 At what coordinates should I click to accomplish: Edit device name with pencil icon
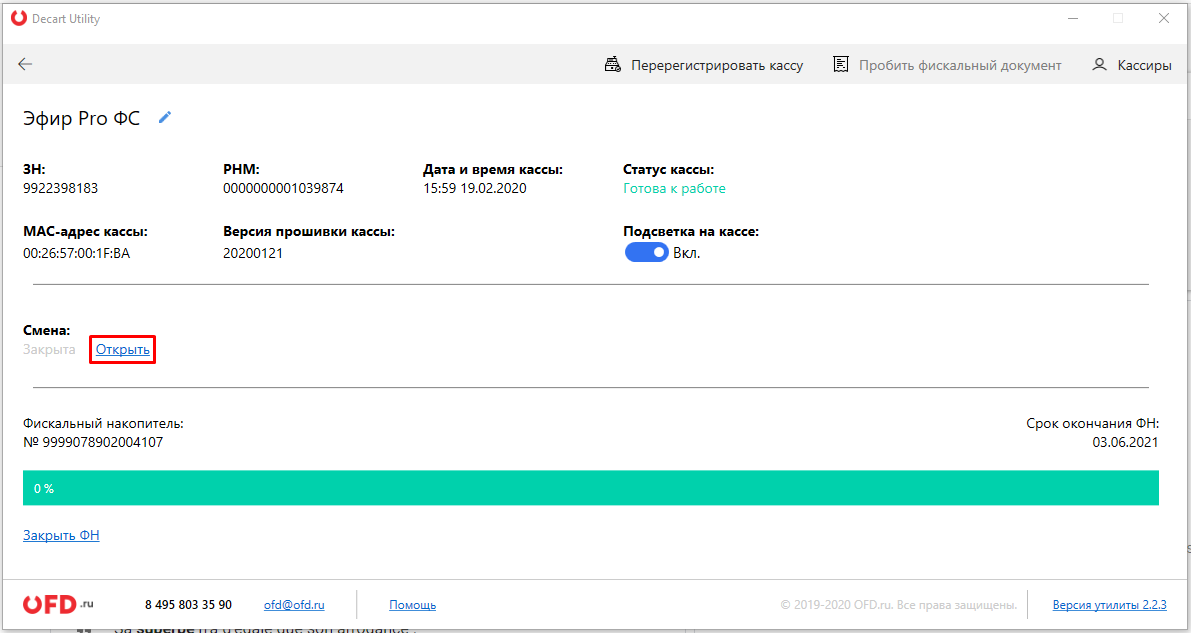[165, 117]
